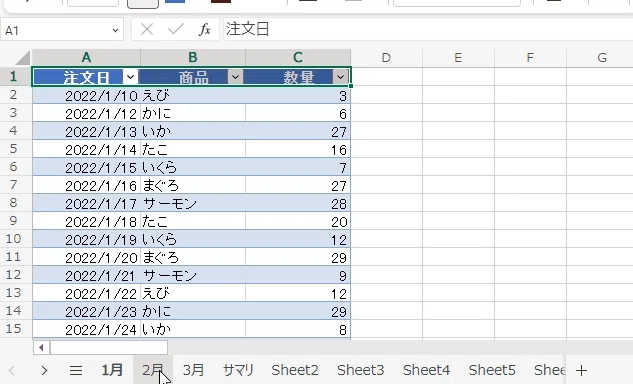Click inside the formula bar showing 注文日
The height and width of the screenshot is (384, 633).
click(x=428, y=29)
